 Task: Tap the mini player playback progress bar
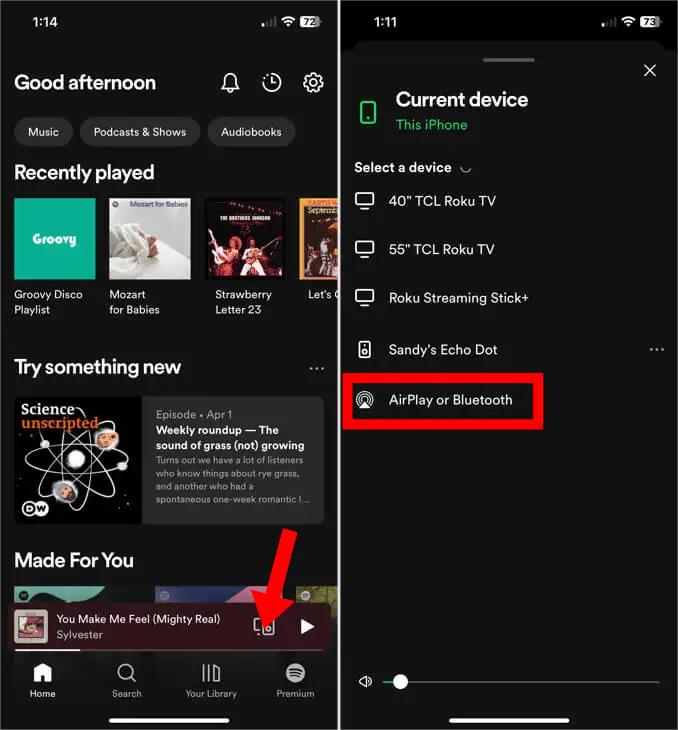(x=169, y=650)
